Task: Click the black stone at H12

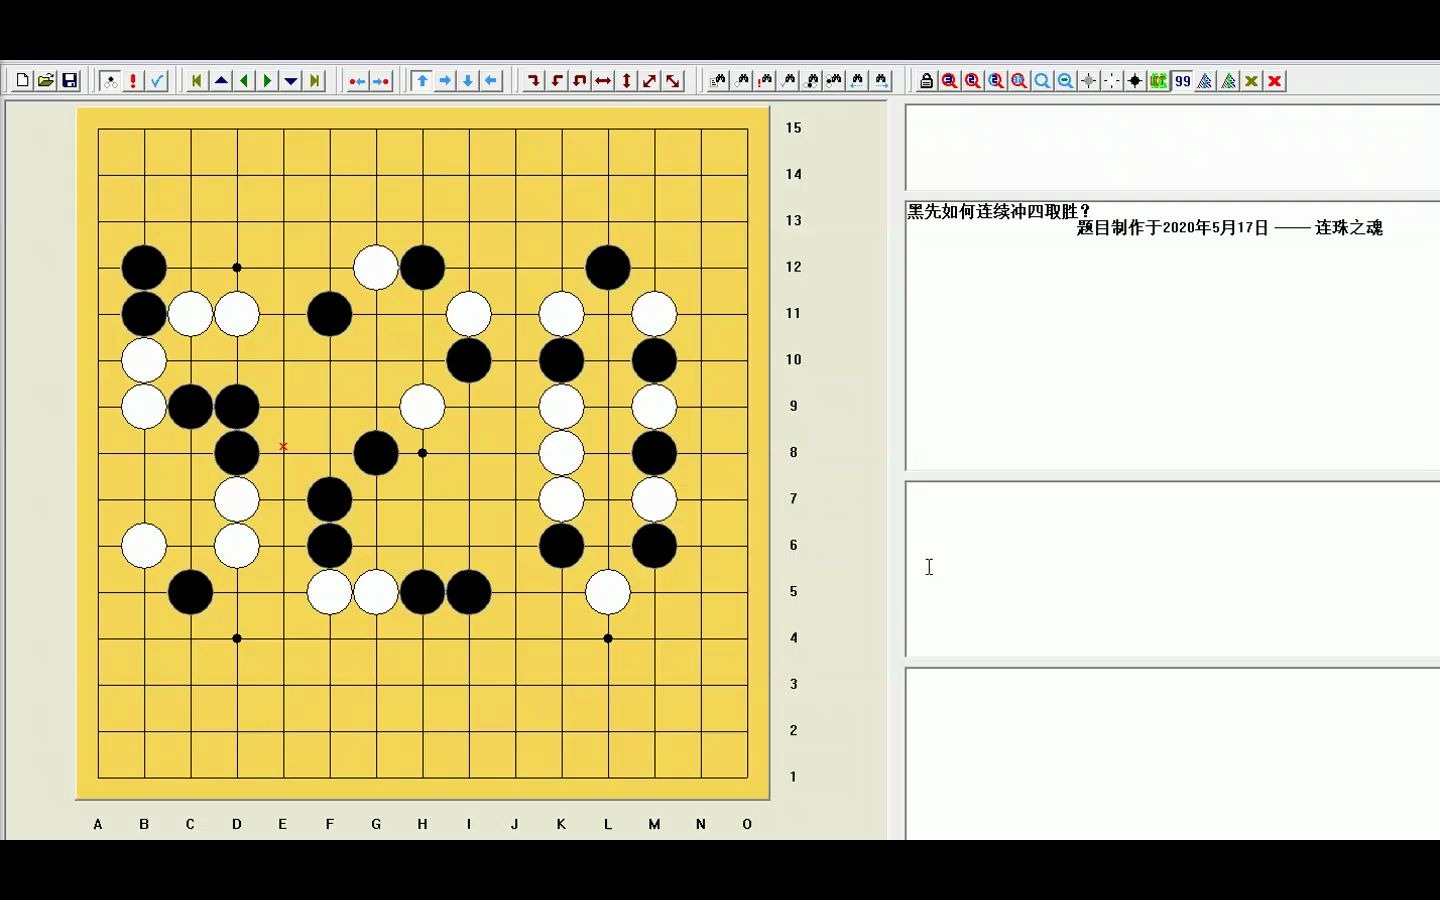Action: (x=422, y=268)
